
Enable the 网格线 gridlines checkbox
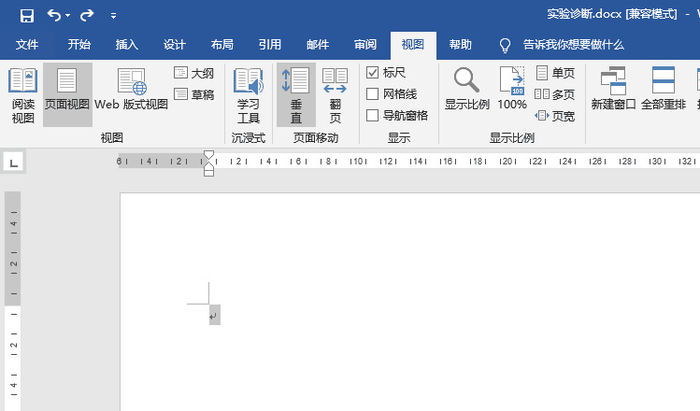(372, 94)
